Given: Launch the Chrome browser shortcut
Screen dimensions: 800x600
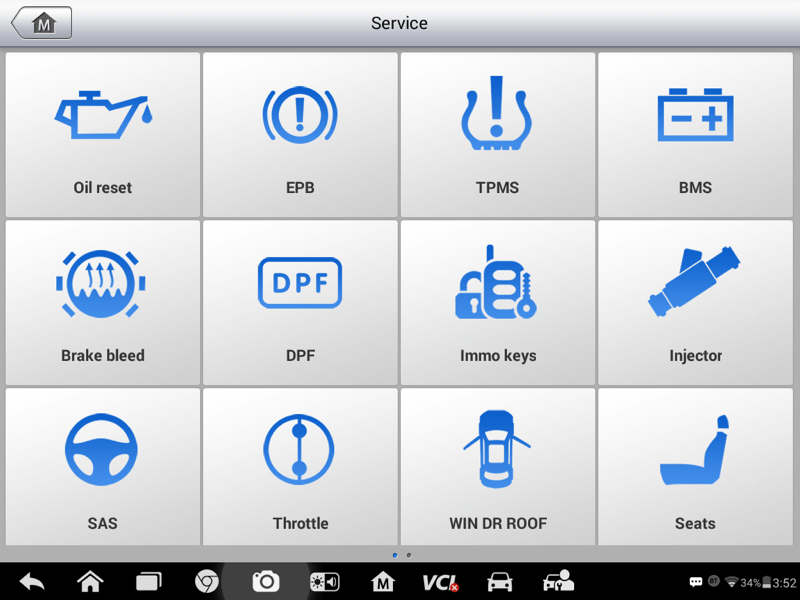Looking at the screenshot, I should click(207, 582).
